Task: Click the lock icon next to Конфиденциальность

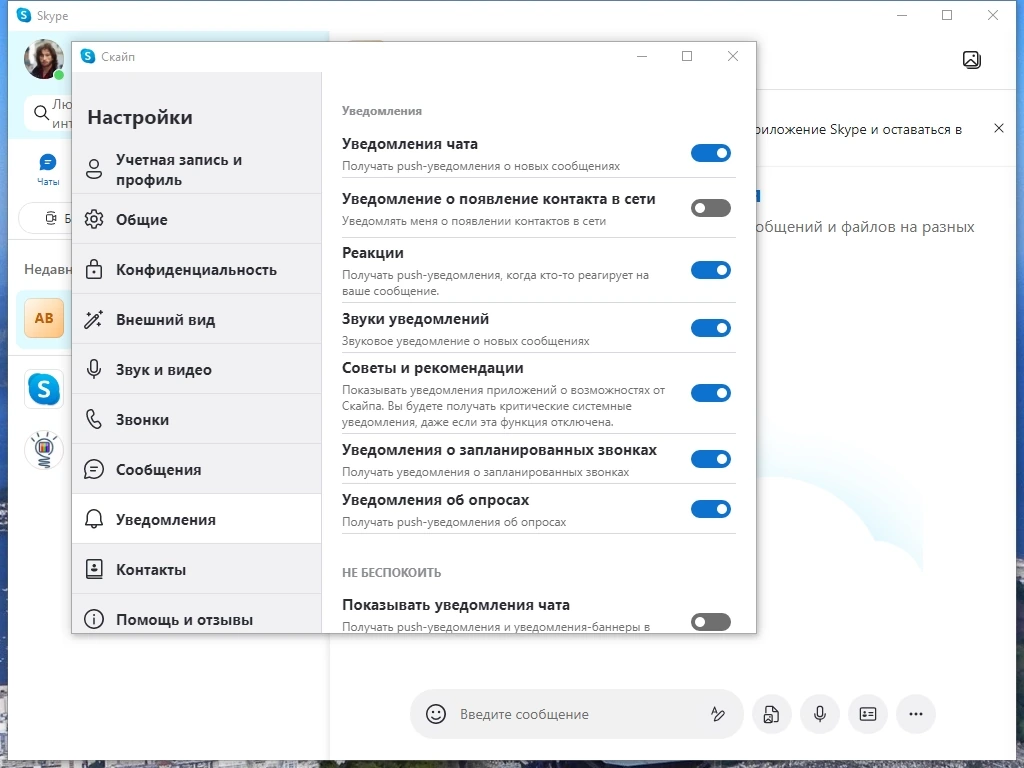Action: [94, 269]
